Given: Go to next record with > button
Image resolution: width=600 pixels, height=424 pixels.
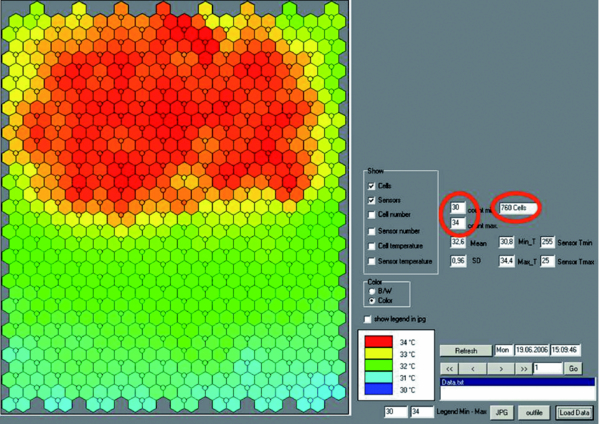Looking at the screenshot, I should [x=501, y=369].
